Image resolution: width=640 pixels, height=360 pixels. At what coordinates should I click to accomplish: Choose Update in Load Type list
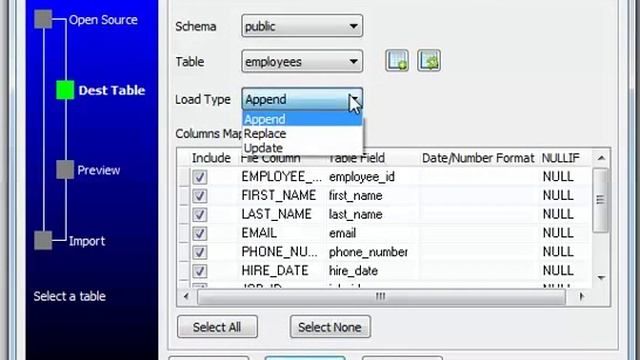302,148
